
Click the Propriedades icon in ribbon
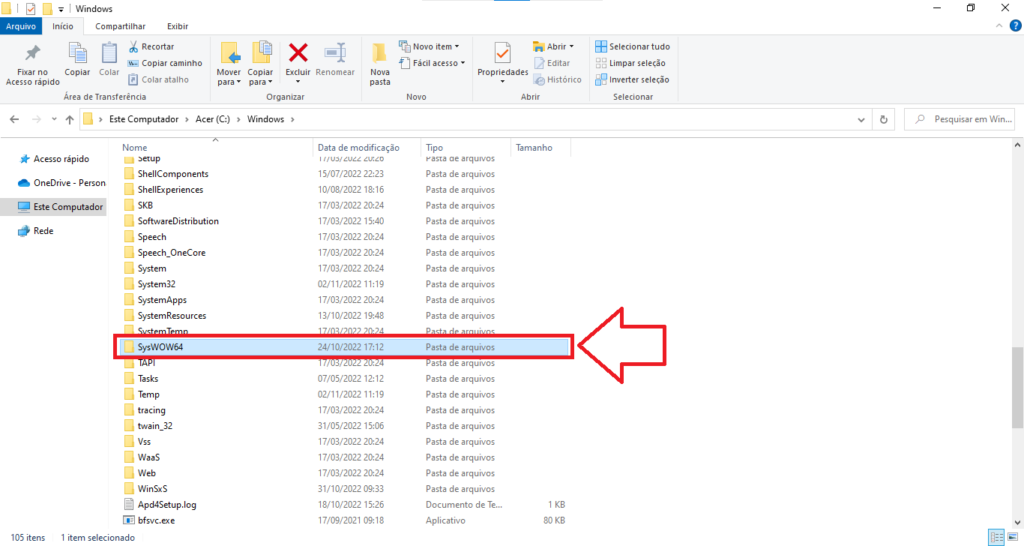click(502, 54)
